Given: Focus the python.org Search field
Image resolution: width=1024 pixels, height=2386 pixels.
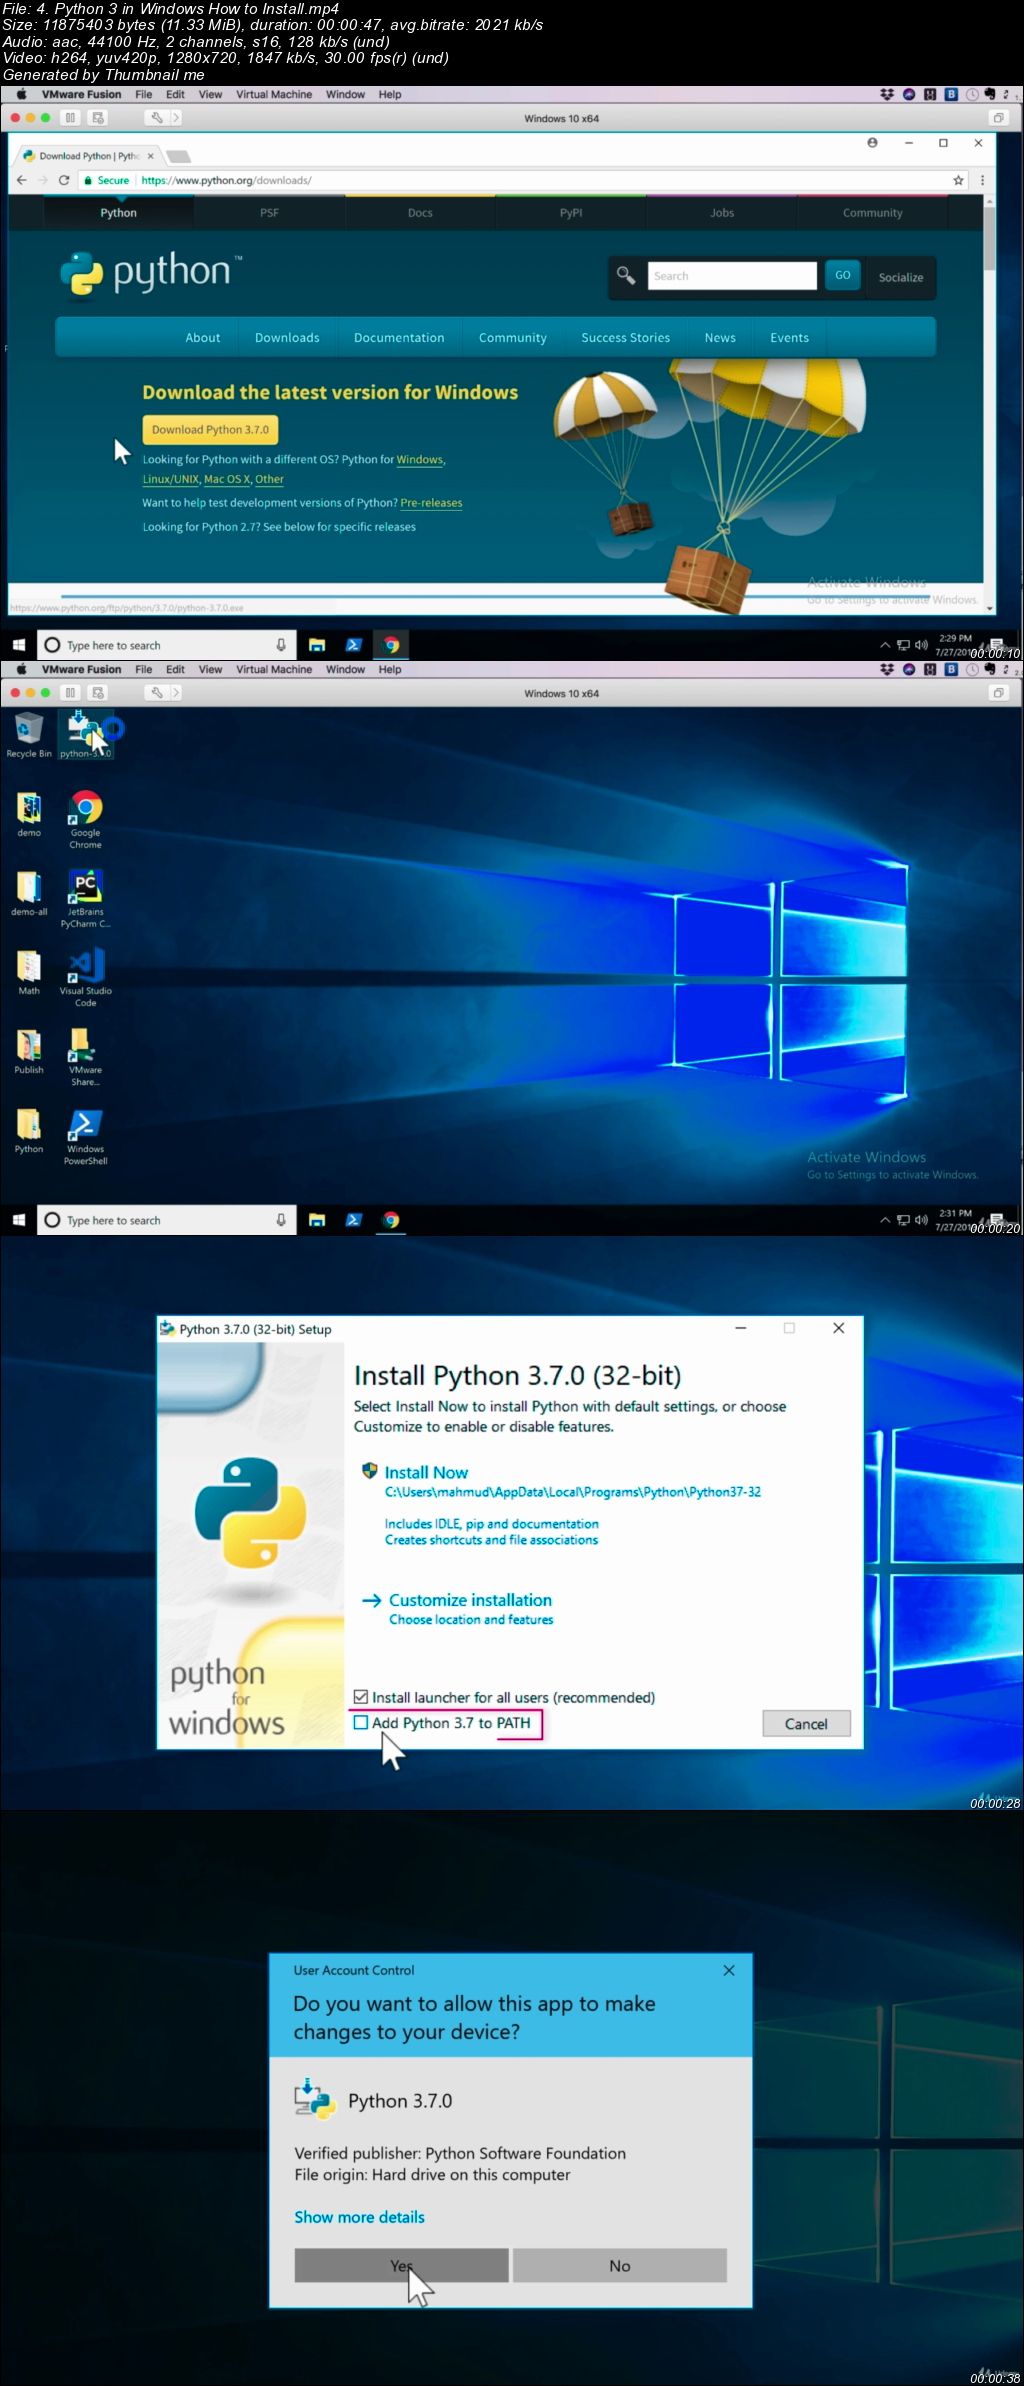Looking at the screenshot, I should pyautogui.click(x=732, y=276).
